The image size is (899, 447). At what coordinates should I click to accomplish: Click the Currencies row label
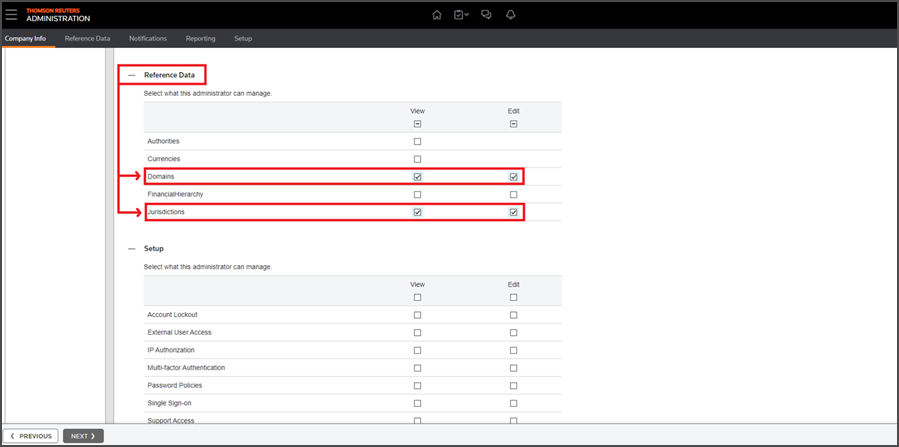pos(163,159)
